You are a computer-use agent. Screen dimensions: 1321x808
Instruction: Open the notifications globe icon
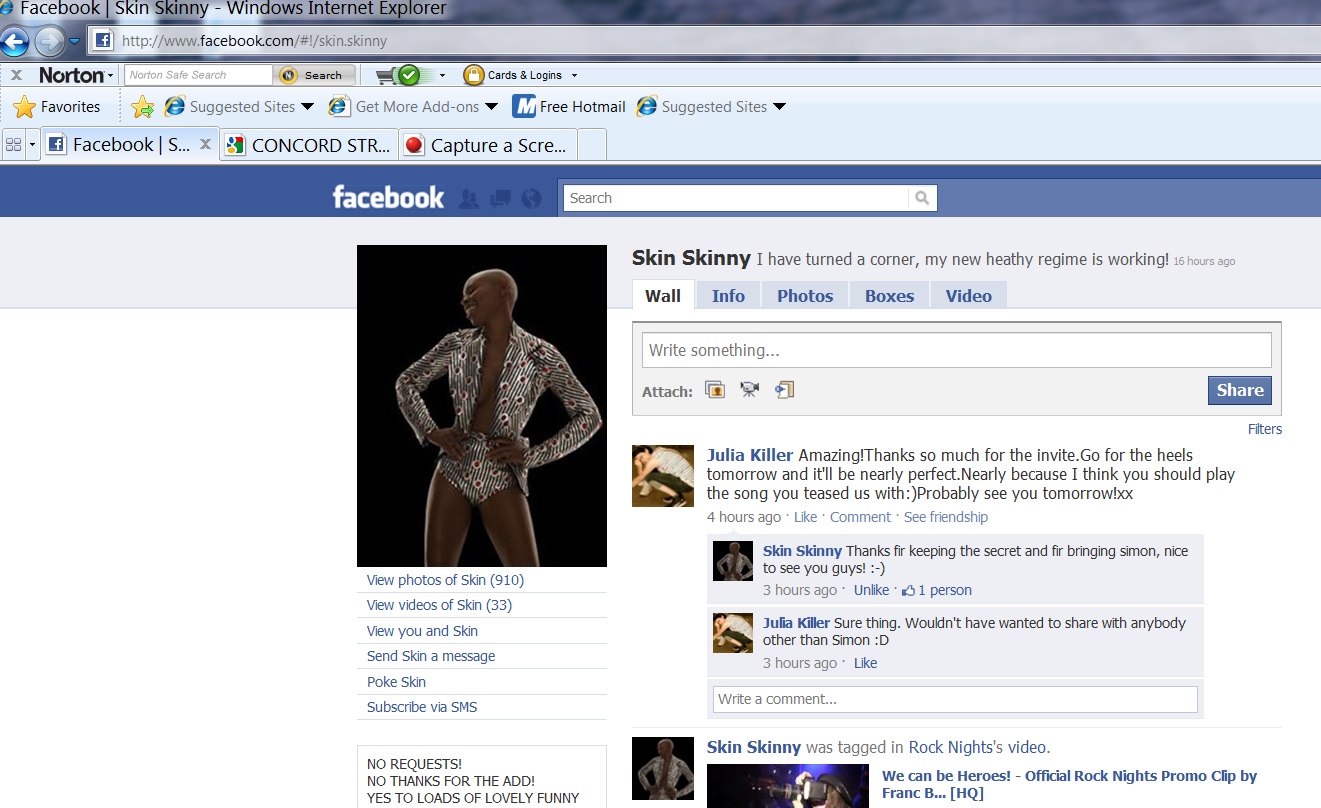click(531, 199)
